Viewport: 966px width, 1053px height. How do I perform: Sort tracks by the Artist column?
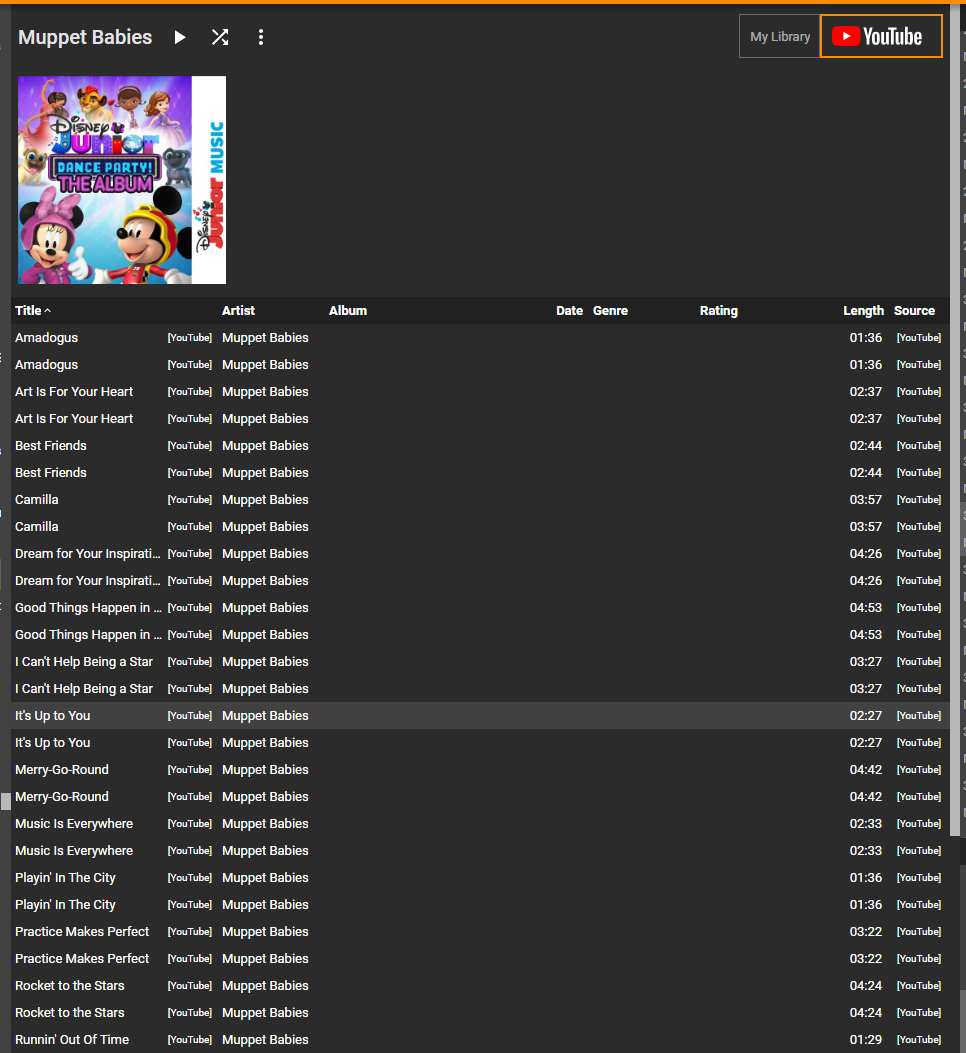point(238,310)
